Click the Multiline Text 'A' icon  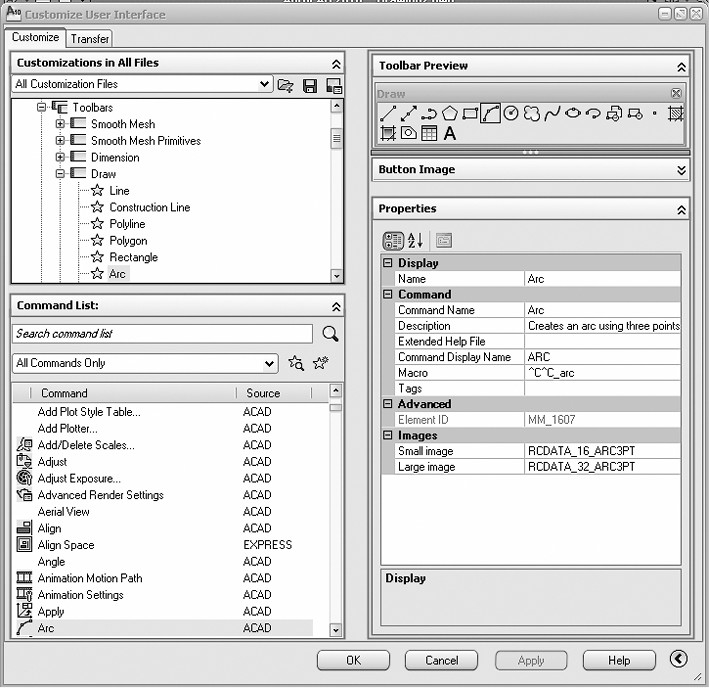pos(450,133)
